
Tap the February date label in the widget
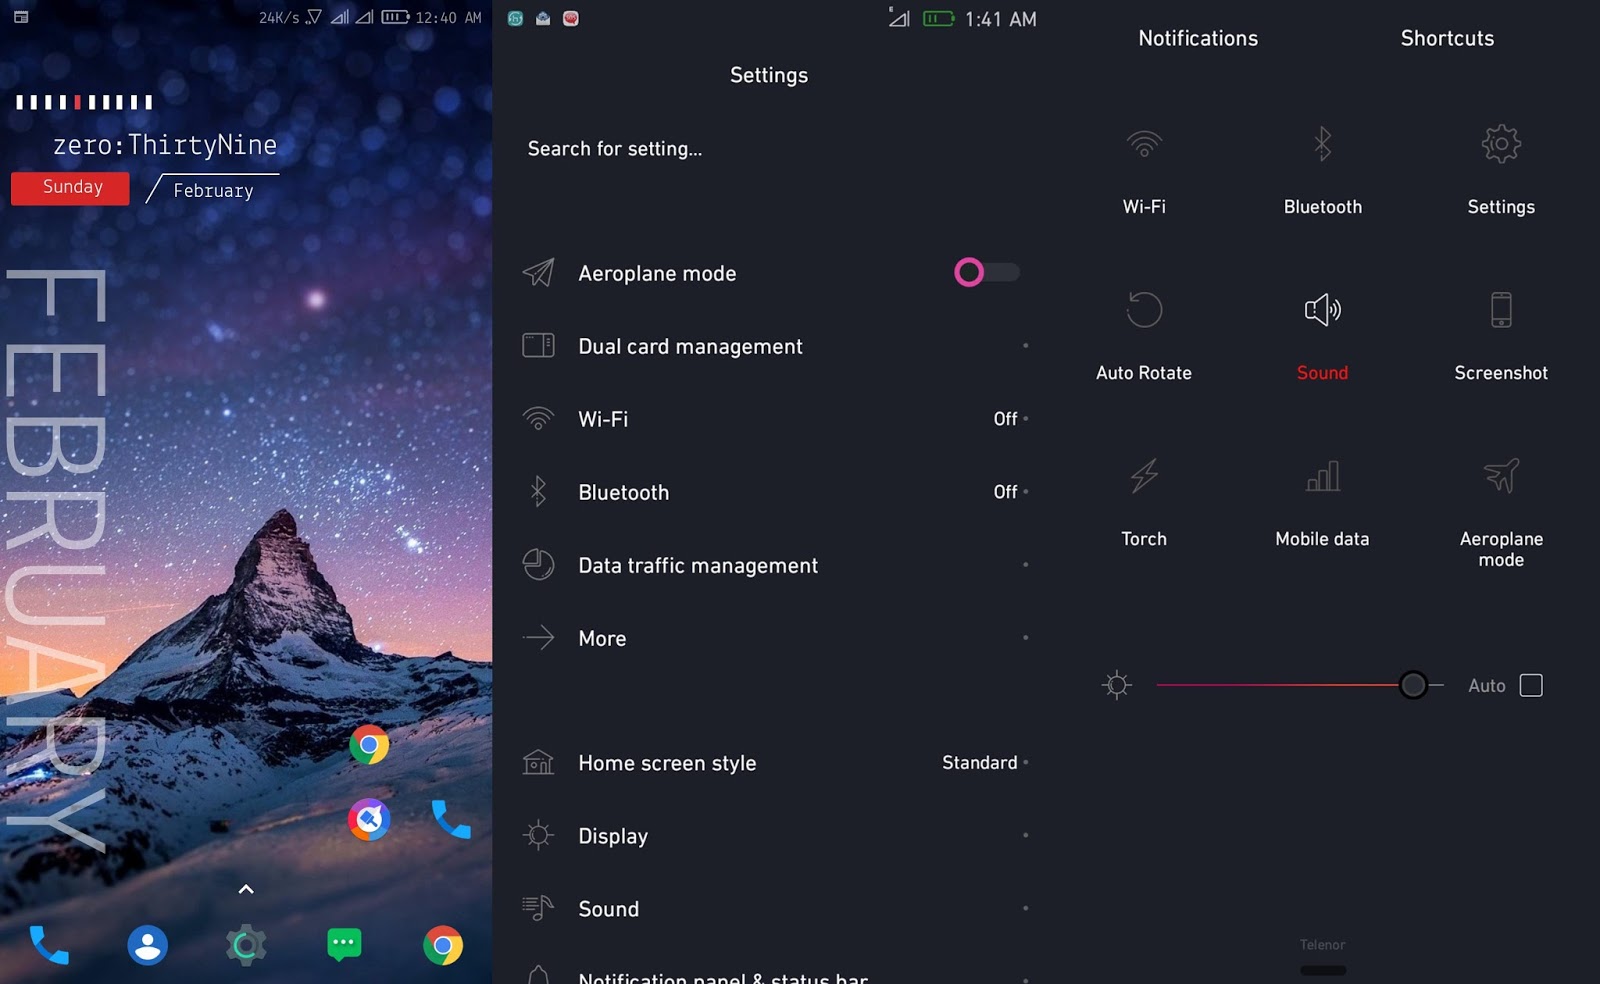pos(213,190)
